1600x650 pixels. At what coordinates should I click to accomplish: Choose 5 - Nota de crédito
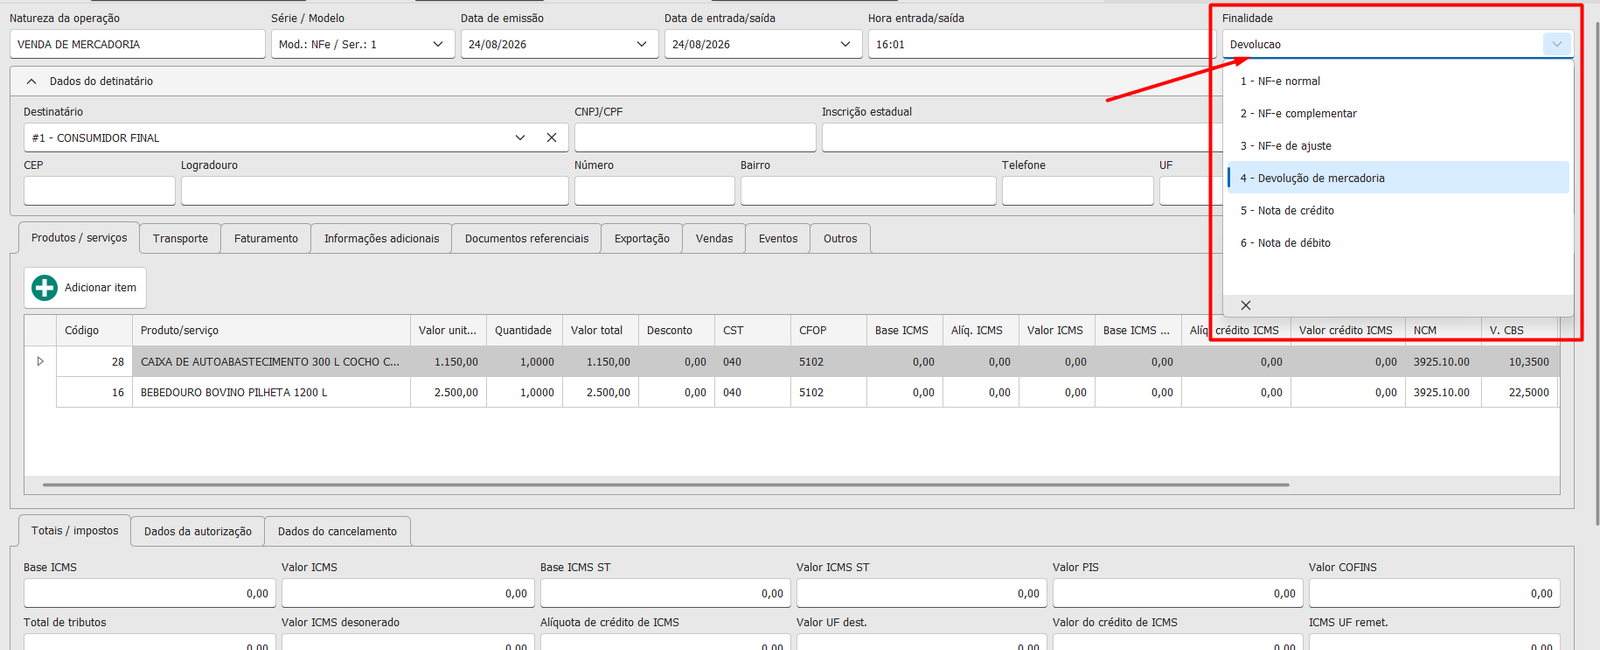click(1398, 210)
